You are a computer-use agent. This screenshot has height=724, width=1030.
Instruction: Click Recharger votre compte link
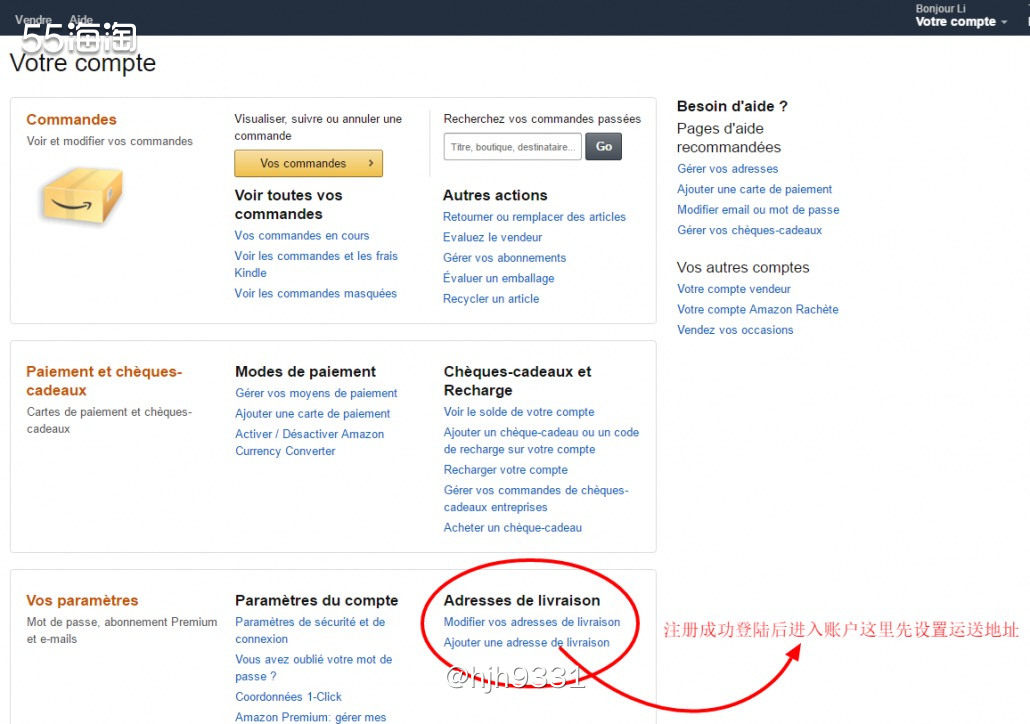click(505, 469)
